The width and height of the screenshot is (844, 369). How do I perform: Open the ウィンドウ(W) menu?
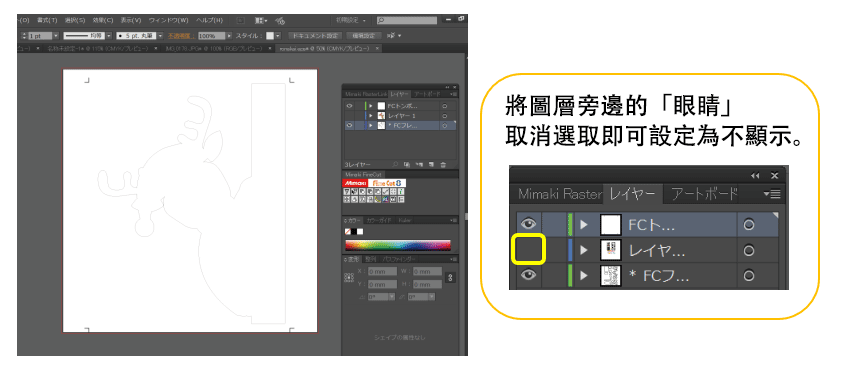168,20
